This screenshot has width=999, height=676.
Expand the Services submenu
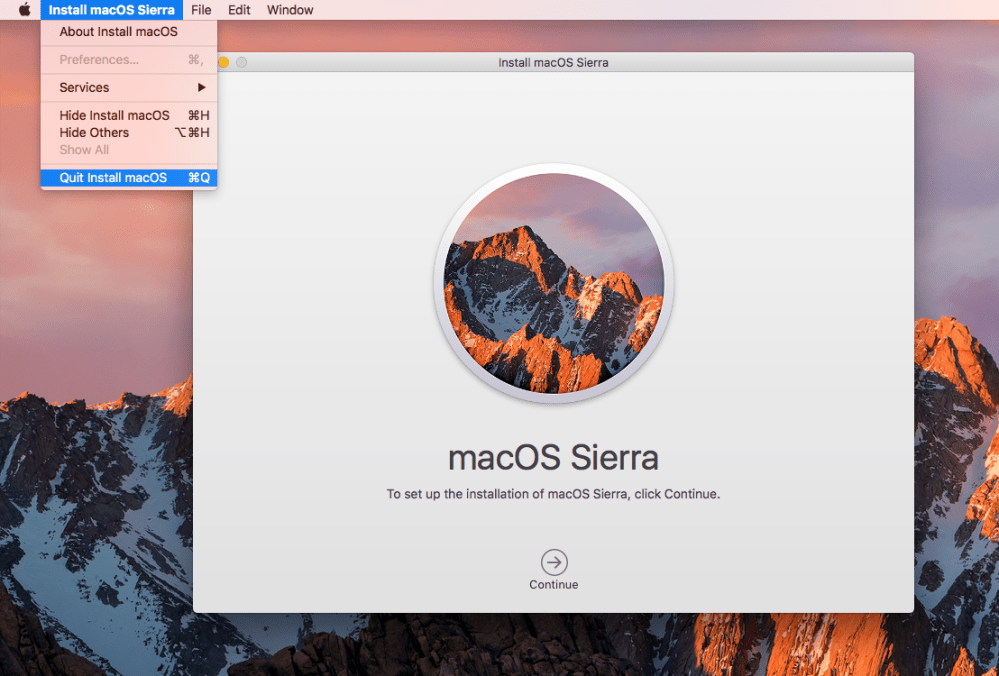coord(128,87)
